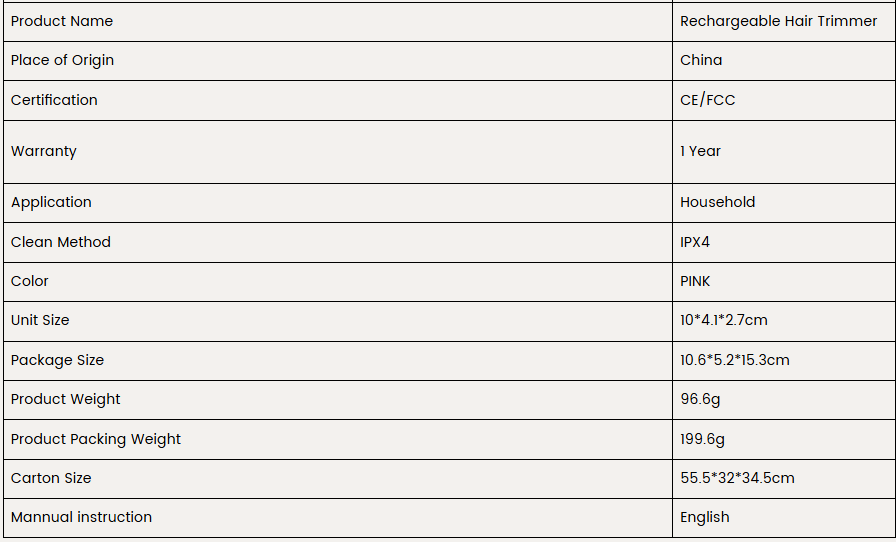Image resolution: width=896 pixels, height=542 pixels.
Task: Select the 10*4.1*2.7cm unit size value
Action: coord(724,320)
